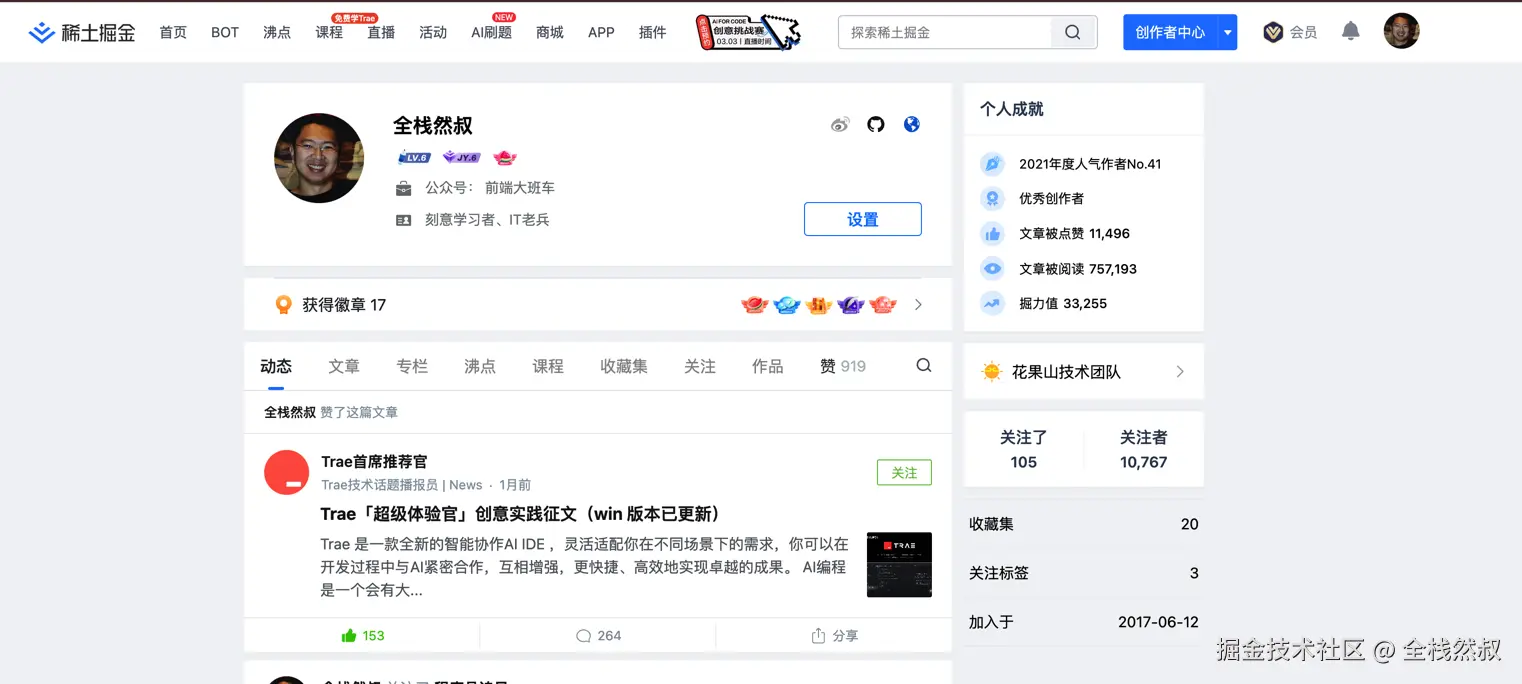This screenshot has height=684, width=1522.
Task: Click the 2021年度人气作者 achievement icon
Action: pyautogui.click(x=991, y=164)
